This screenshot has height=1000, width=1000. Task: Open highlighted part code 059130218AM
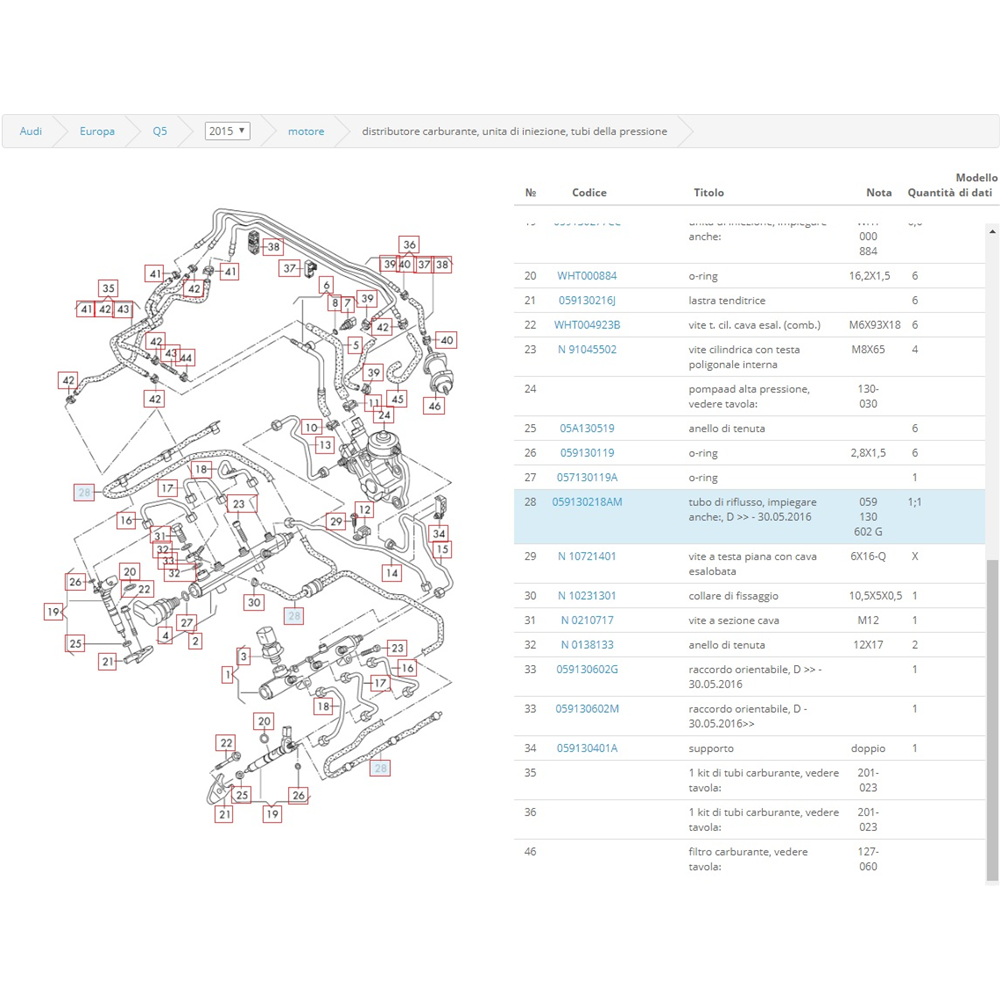click(587, 502)
